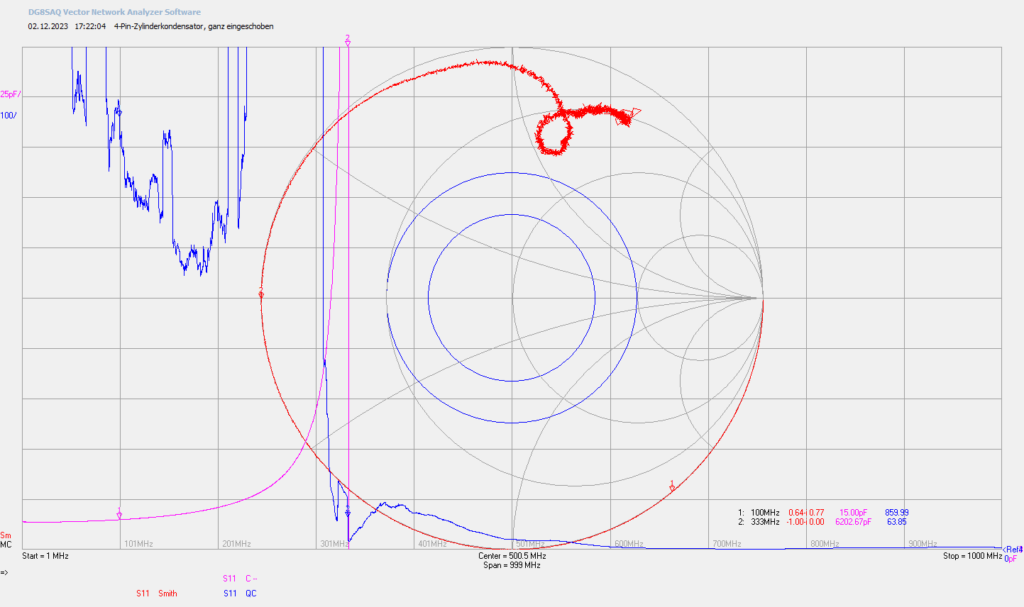The image size is (1024, 607).
Task: Click marker 1 readout row at 100MHz
Action: (823, 513)
